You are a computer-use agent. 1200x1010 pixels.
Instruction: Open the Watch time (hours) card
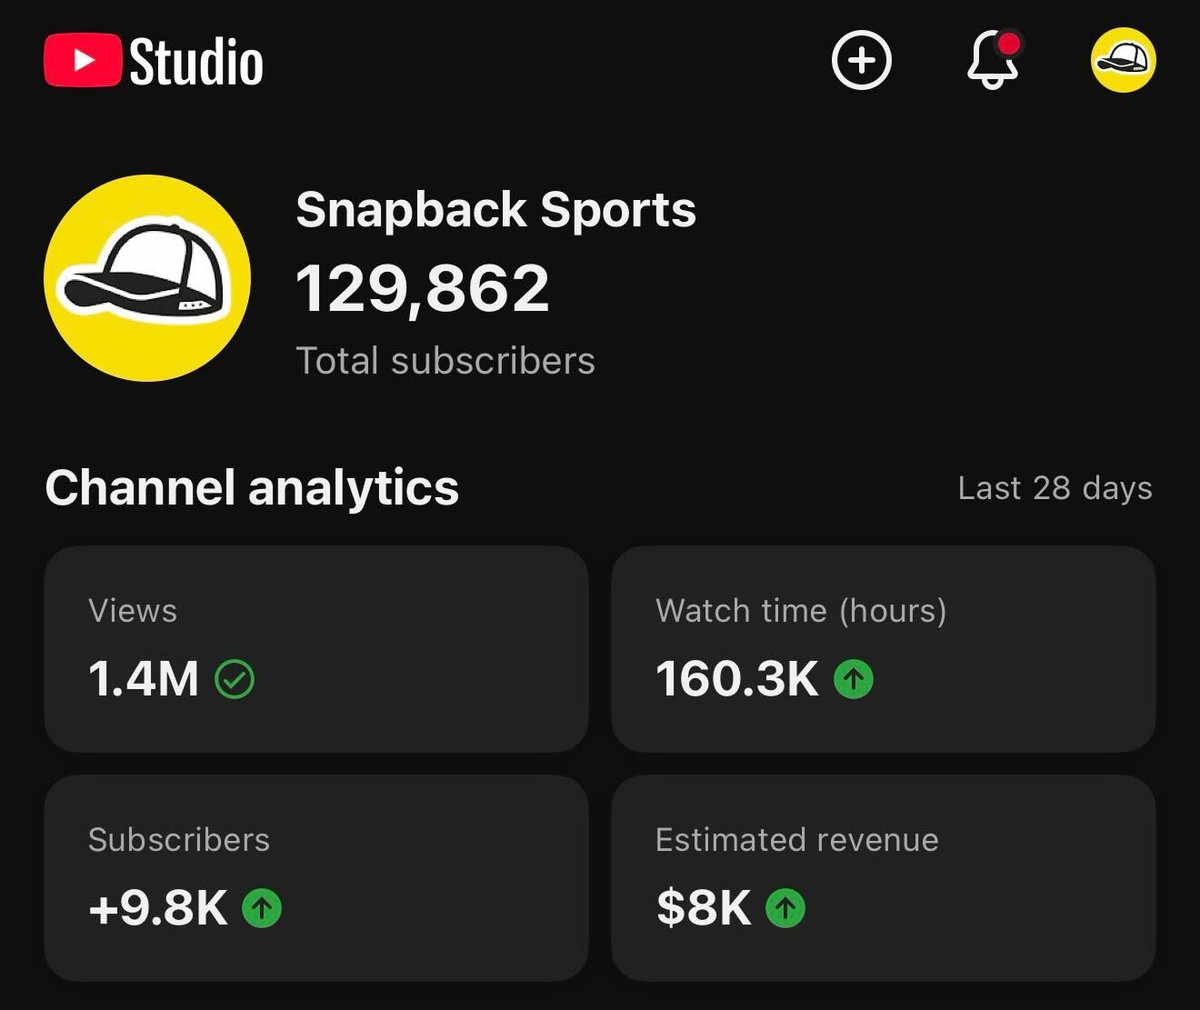coord(883,649)
